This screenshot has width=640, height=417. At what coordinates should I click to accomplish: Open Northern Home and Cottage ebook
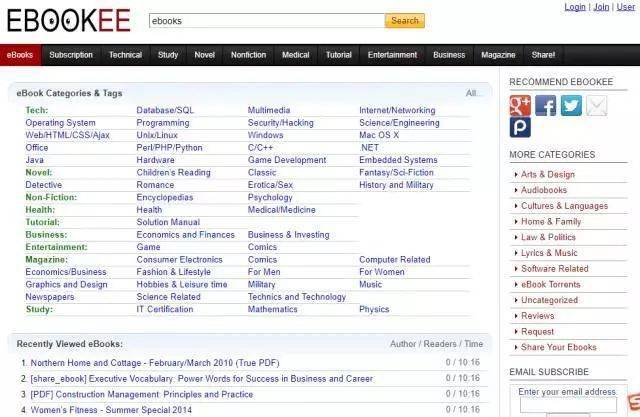(155, 363)
